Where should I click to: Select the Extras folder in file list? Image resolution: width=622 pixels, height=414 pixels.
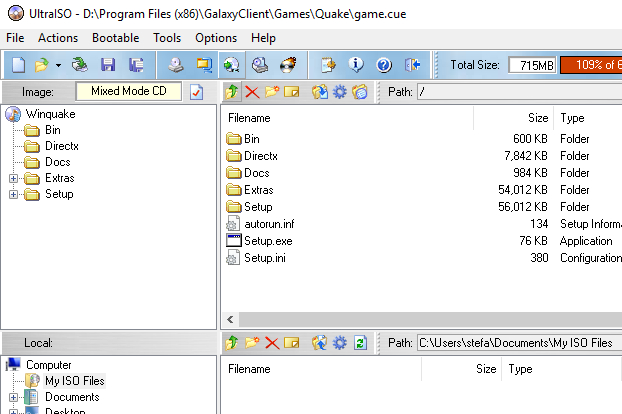click(x=422, y=190)
